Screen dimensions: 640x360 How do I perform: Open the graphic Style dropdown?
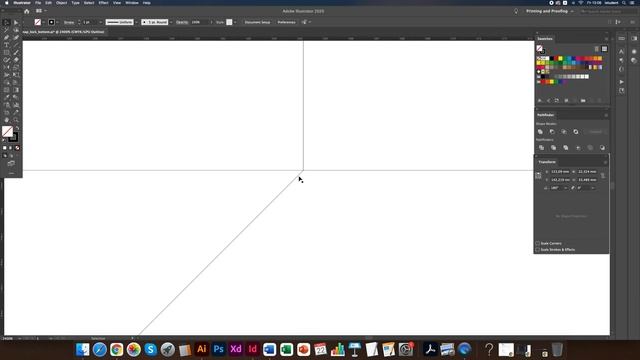click(235, 22)
